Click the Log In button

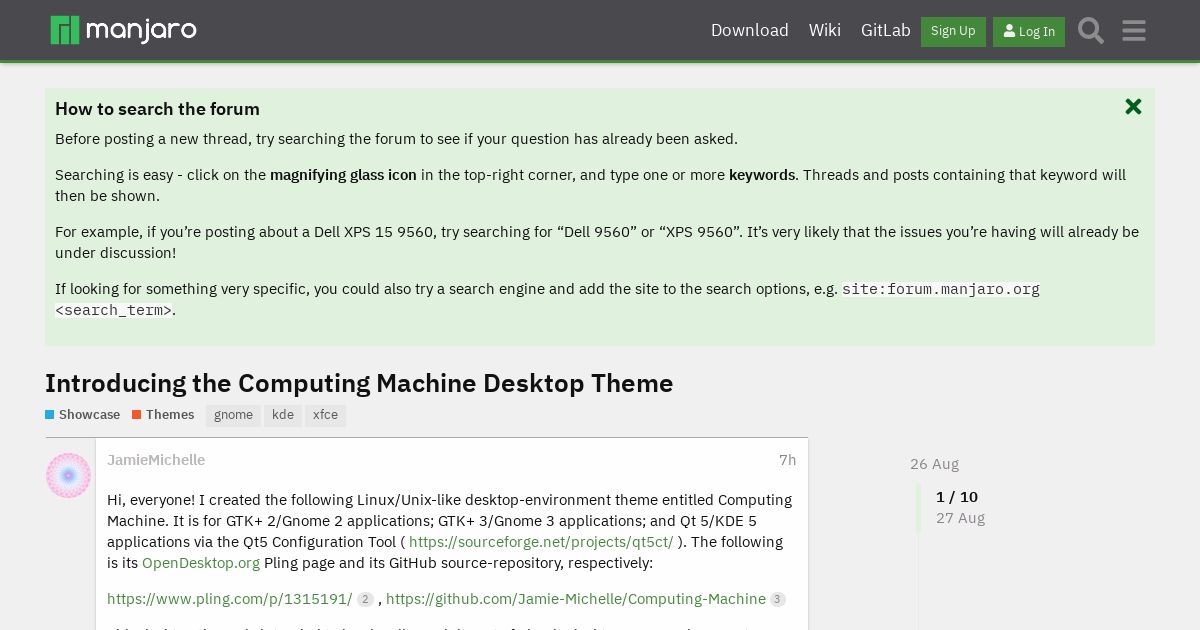(x=1029, y=31)
